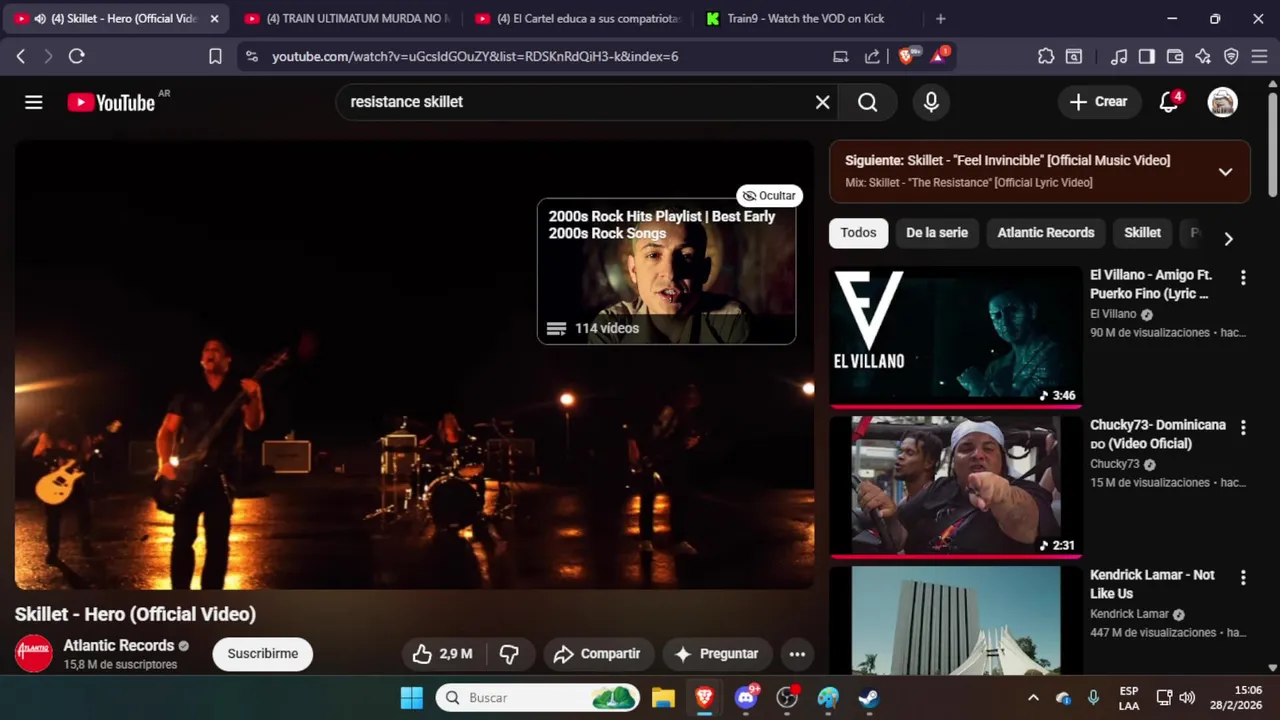The height and width of the screenshot is (720, 1280).
Task: Switch to the Train9 Kick VOD tab
Action: point(807,19)
